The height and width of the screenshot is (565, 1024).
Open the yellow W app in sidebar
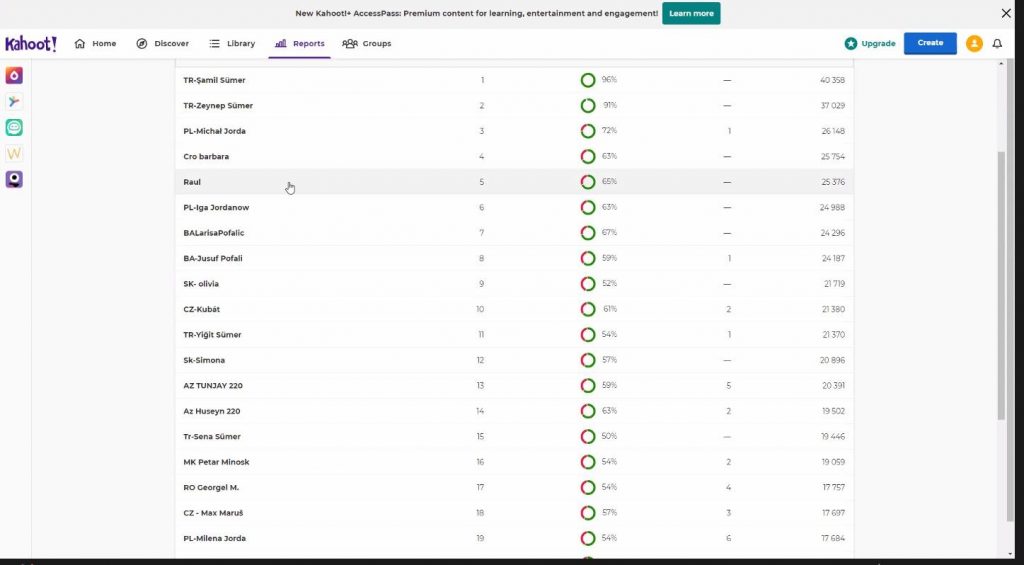pos(14,154)
